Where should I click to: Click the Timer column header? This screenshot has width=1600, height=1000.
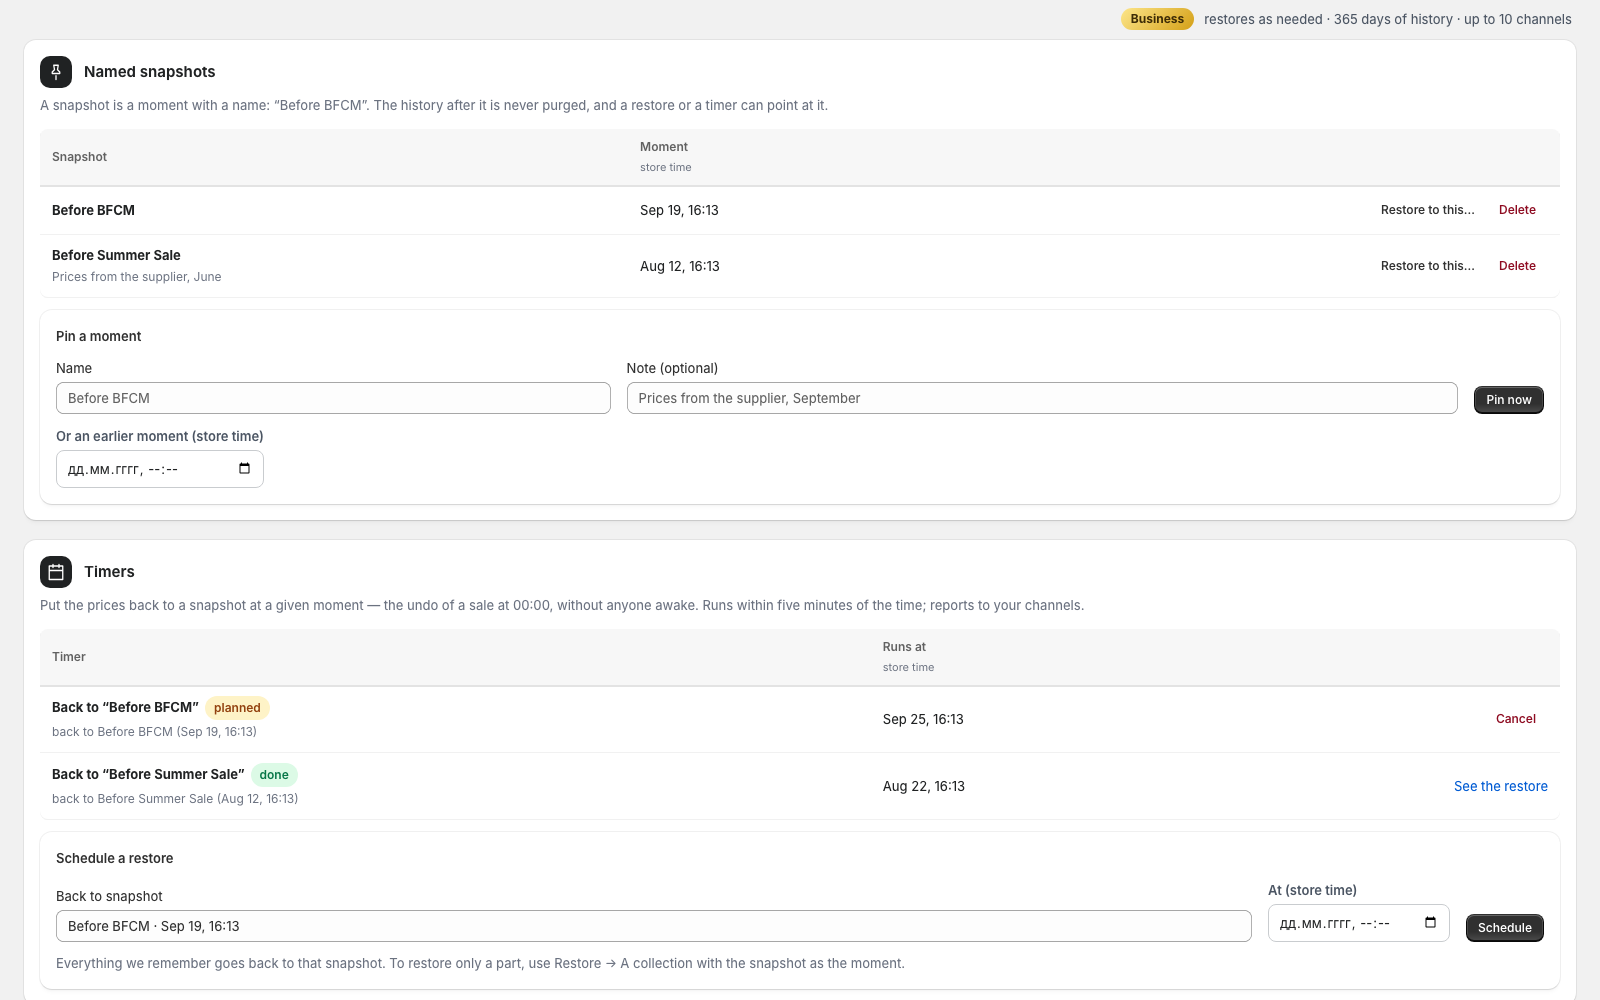point(69,657)
